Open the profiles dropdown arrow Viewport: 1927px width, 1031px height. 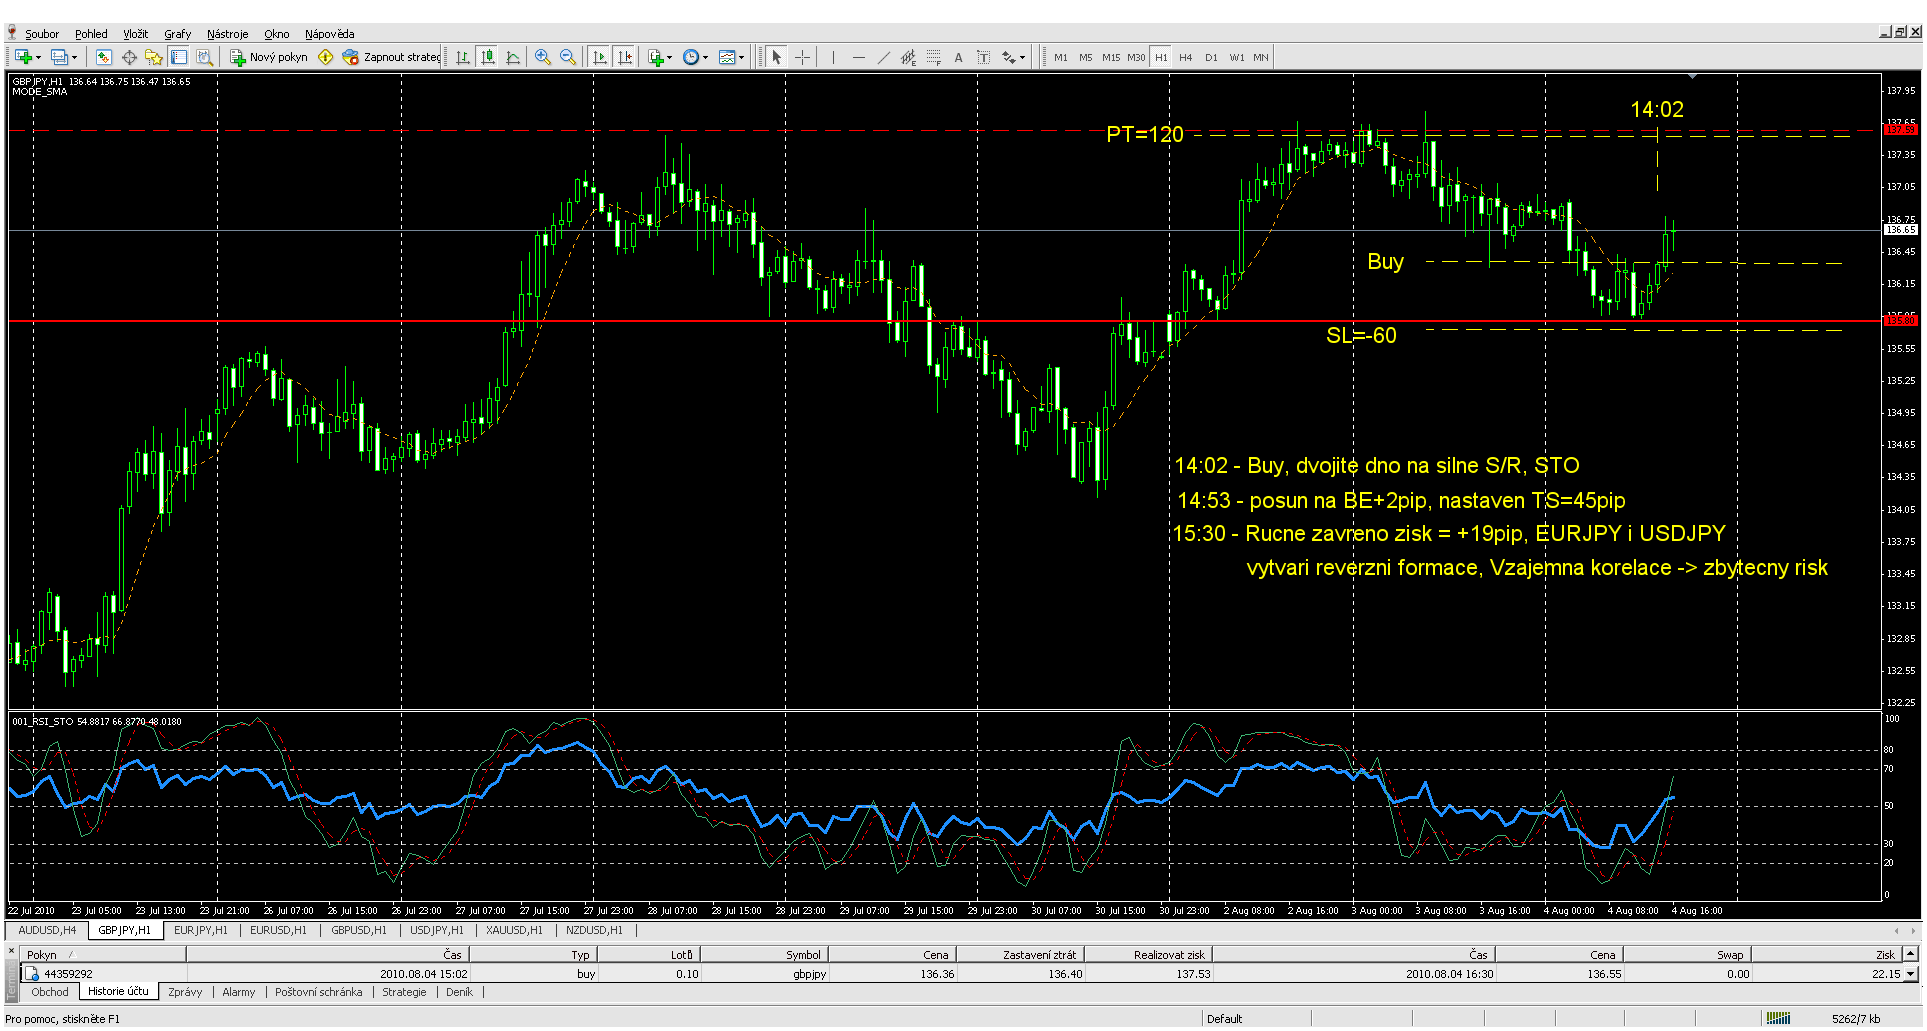click(74, 58)
